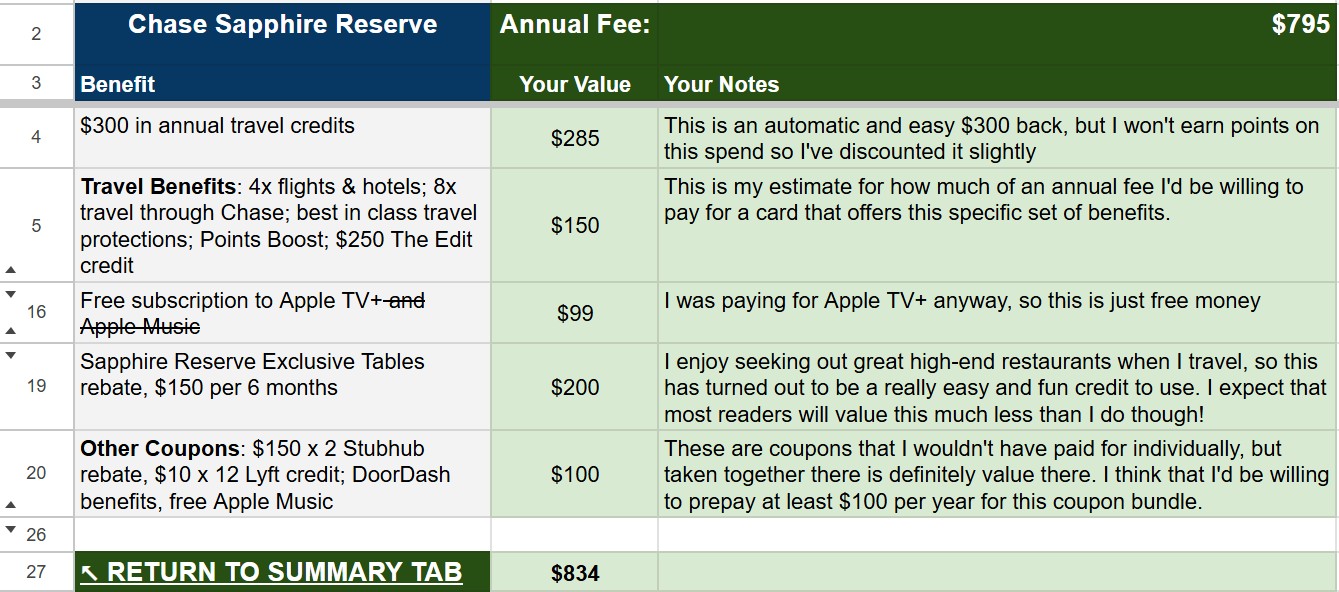The height and width of the screenshot is (592, 1339).
Task: Click the $99 Apple TV+ value cell
Action: coord(575,313)
